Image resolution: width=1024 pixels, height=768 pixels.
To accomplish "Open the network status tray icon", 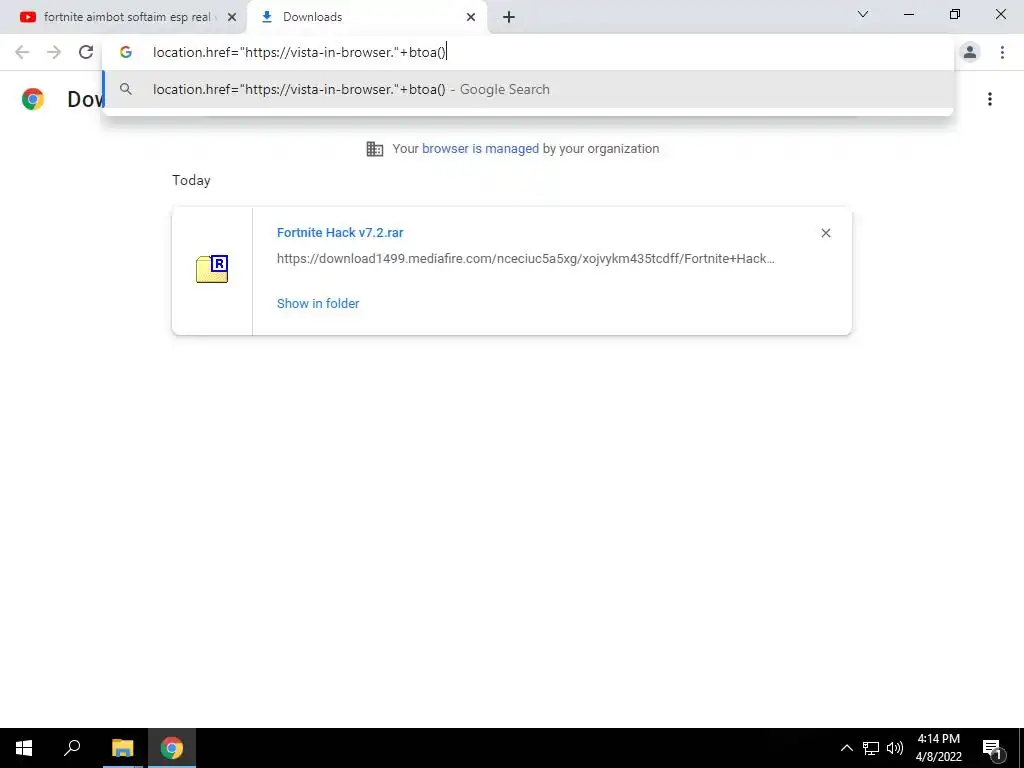I will pos(871,748).
